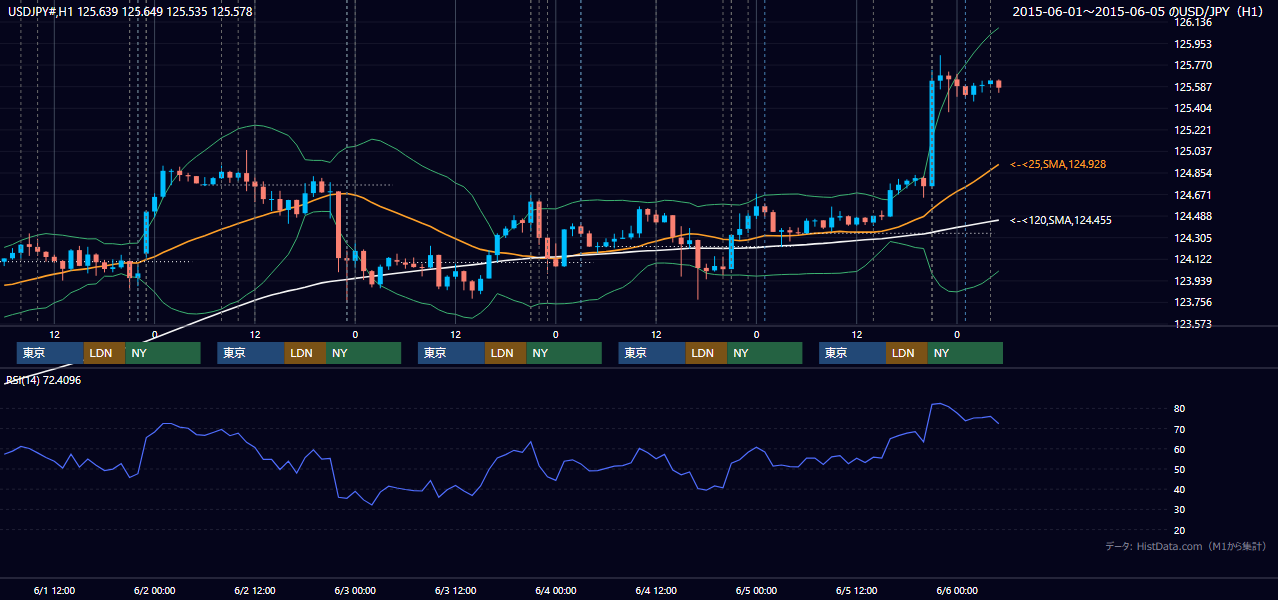Click RSI scale value 70
The width and height of the screenshot is (1278, 600).
[x=1180, y=429]
